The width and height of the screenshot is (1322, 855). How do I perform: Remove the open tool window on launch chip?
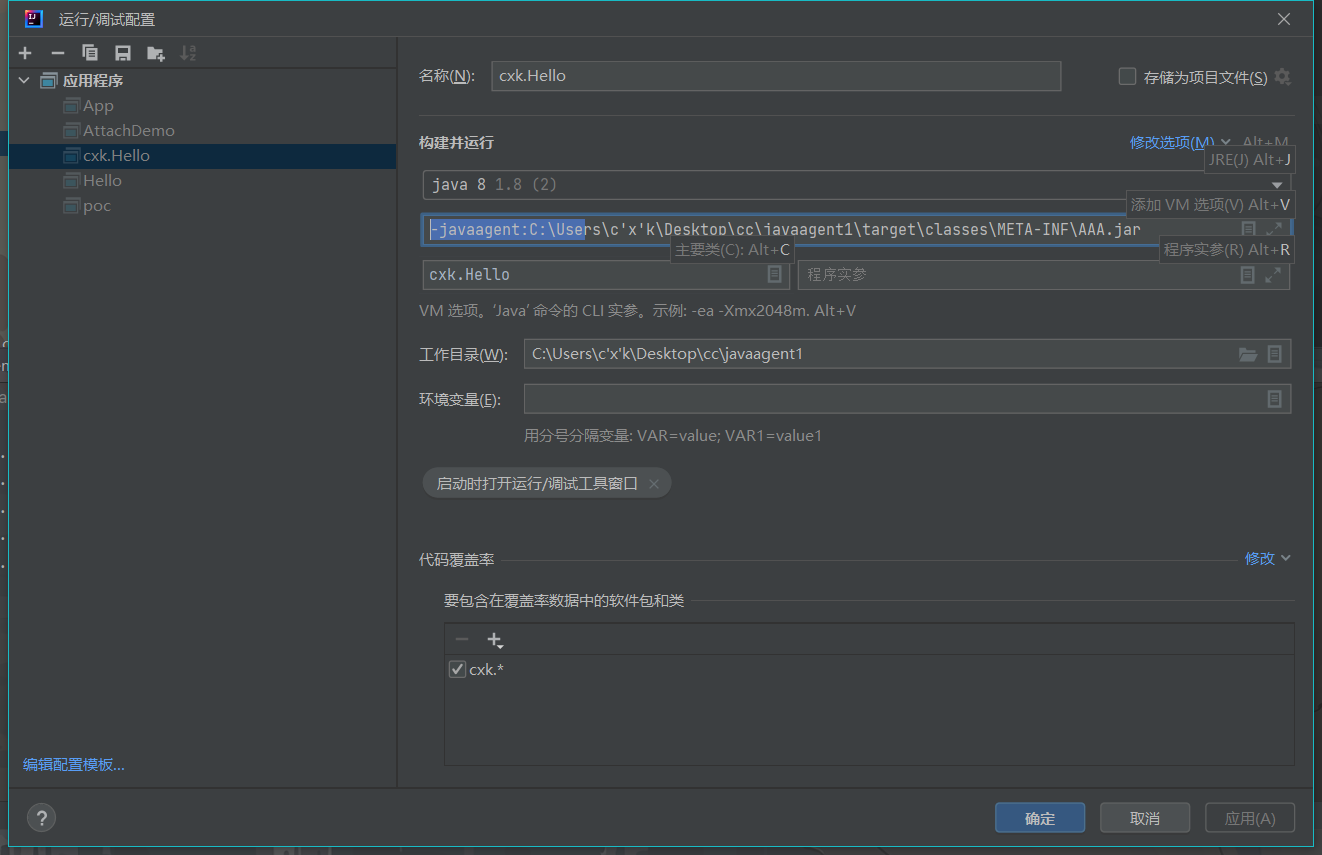(654, 483)
